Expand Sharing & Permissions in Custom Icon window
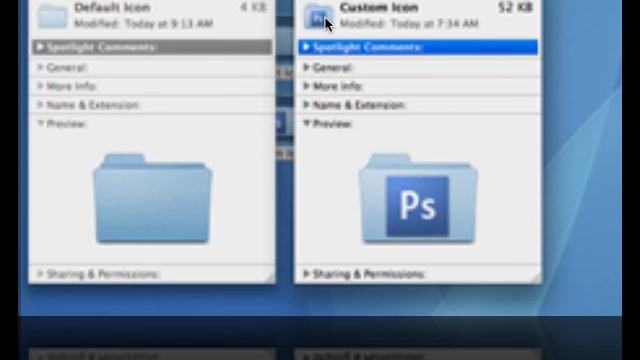Viewport: 640px width, 360px height. [x=306, y=274]
